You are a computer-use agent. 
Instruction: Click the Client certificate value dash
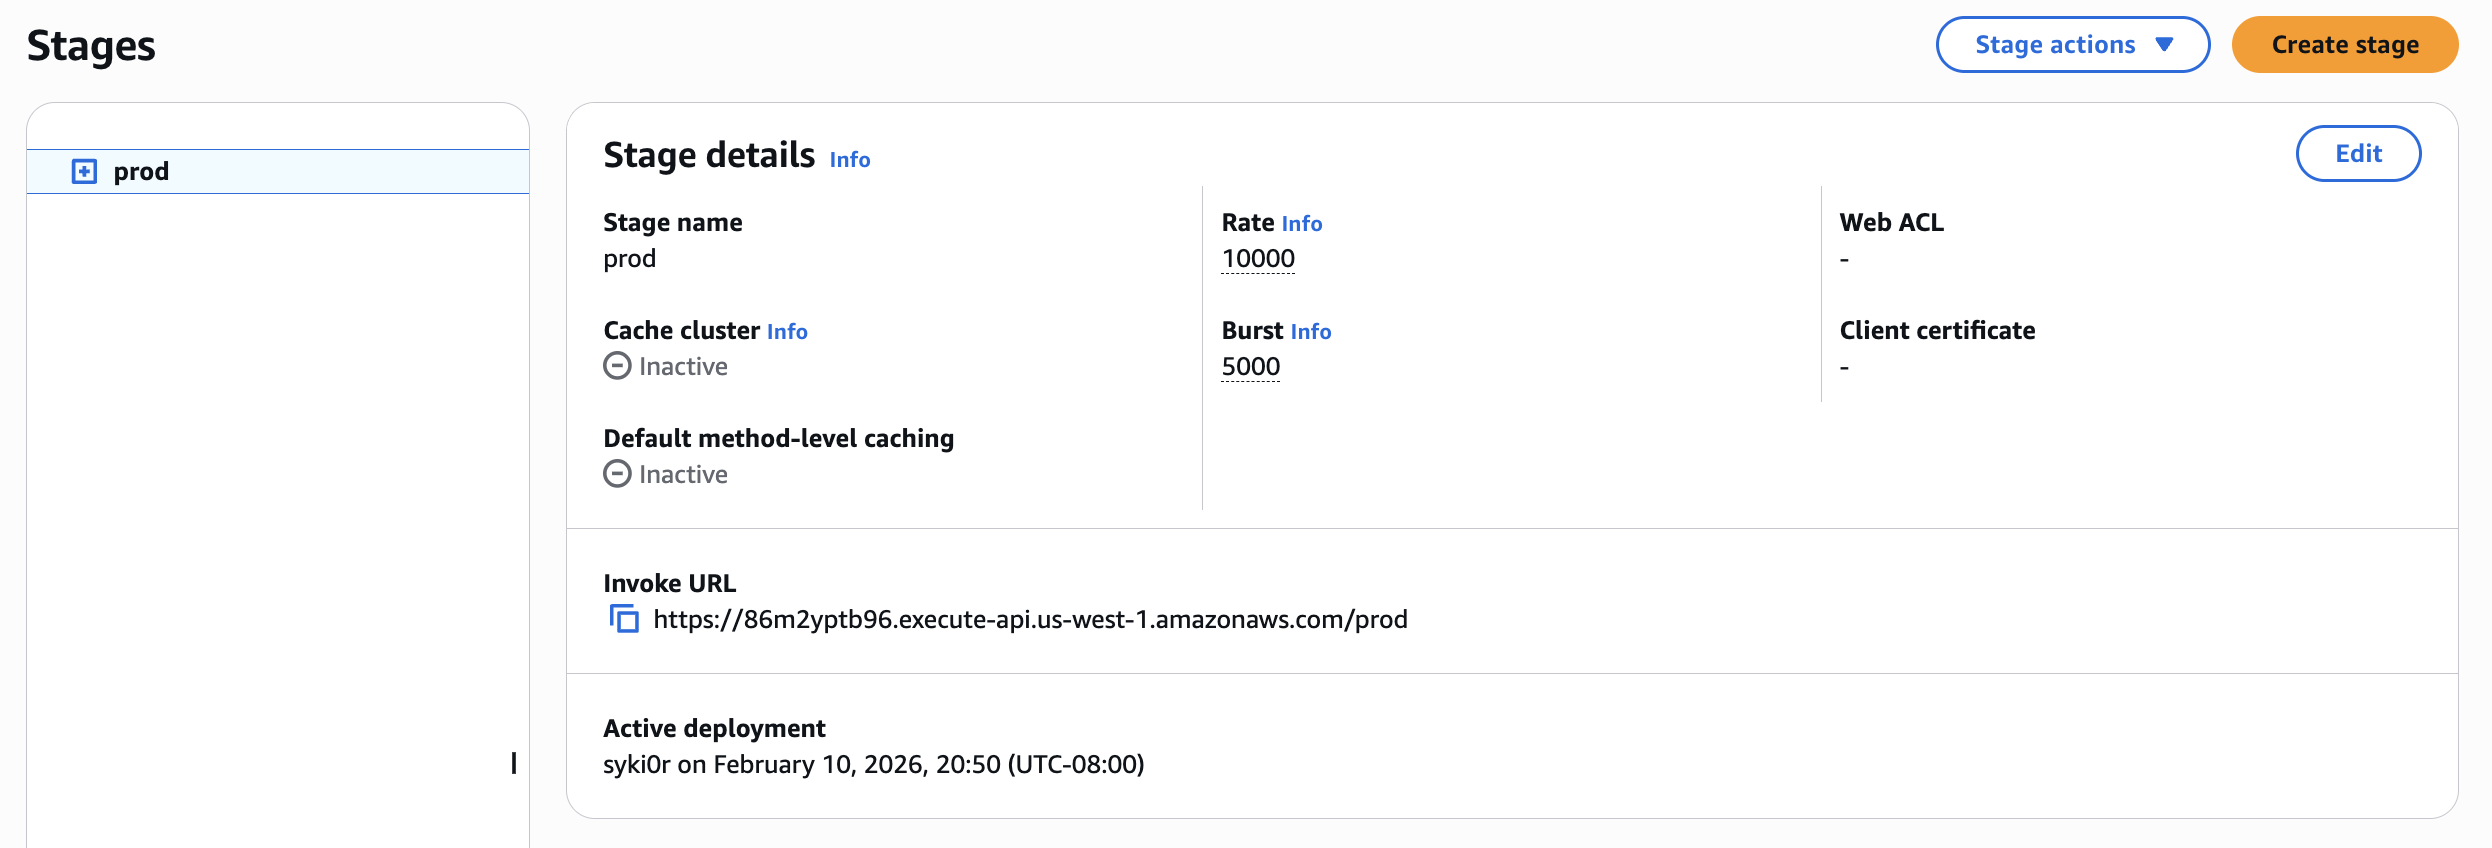coord(1844,368)
